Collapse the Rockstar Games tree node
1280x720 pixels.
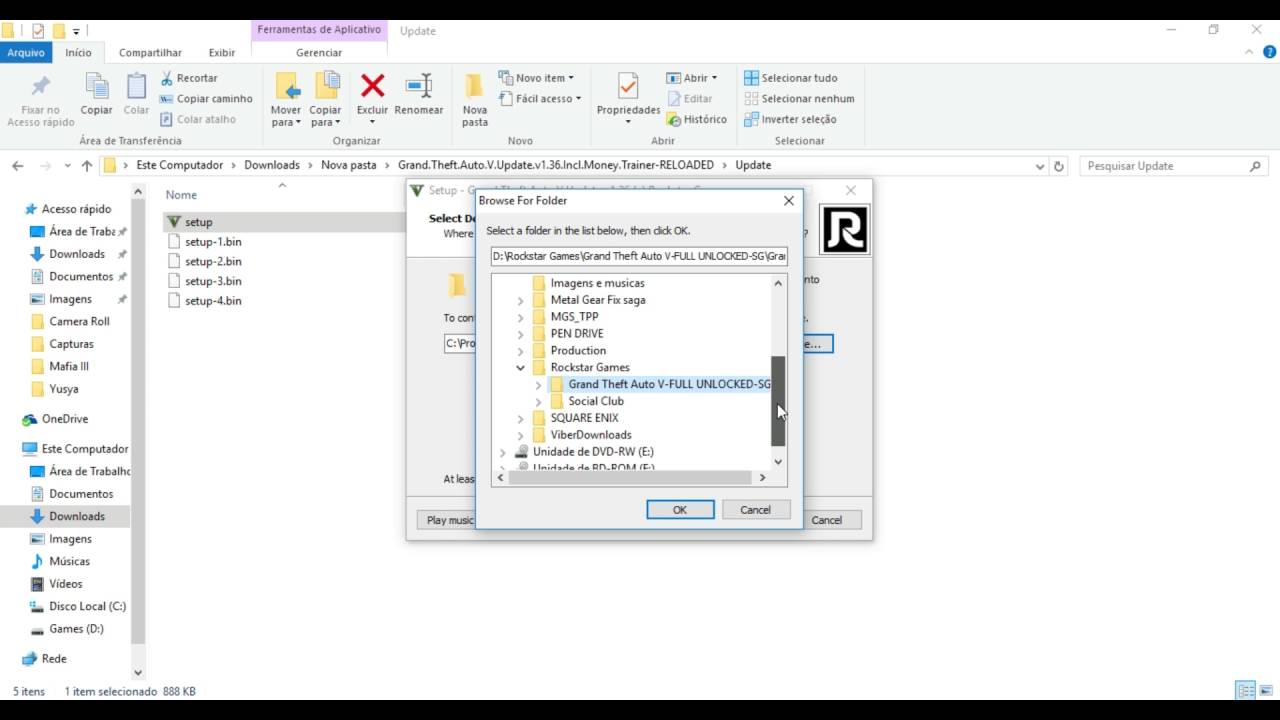[521, 368]
